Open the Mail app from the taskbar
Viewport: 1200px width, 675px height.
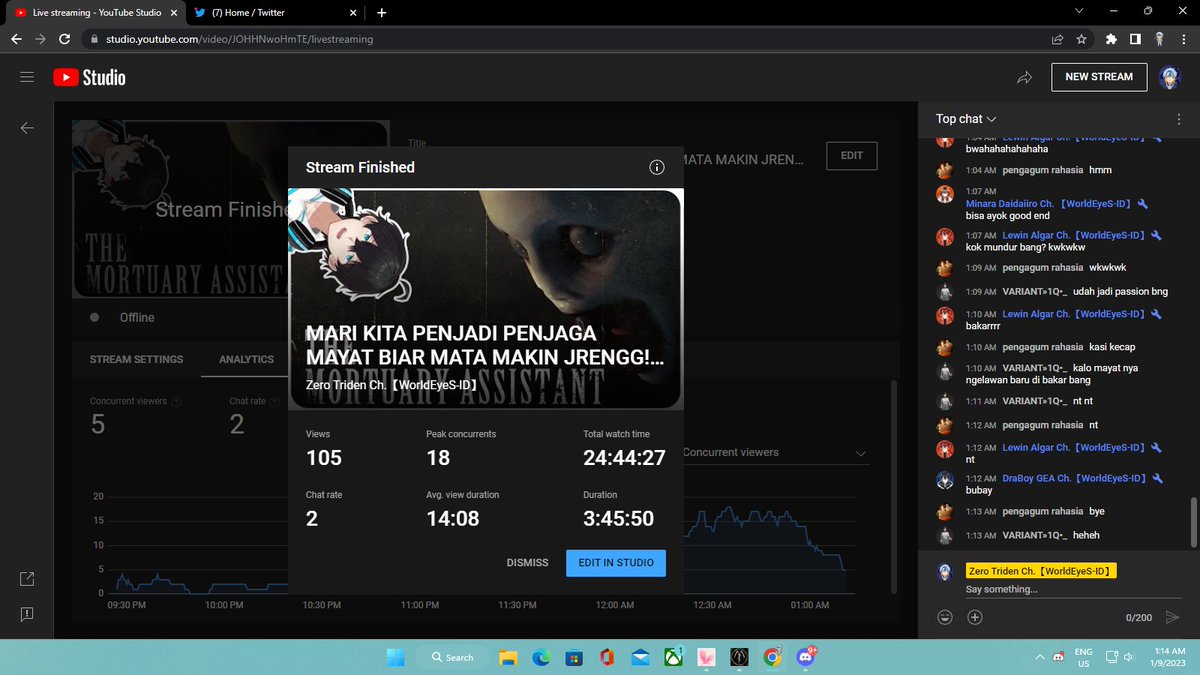pyautogui.click(x=640, y=657)
